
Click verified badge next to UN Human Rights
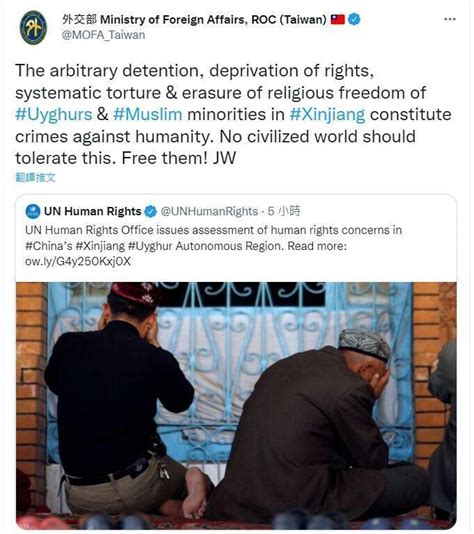[x=150, y=211]
